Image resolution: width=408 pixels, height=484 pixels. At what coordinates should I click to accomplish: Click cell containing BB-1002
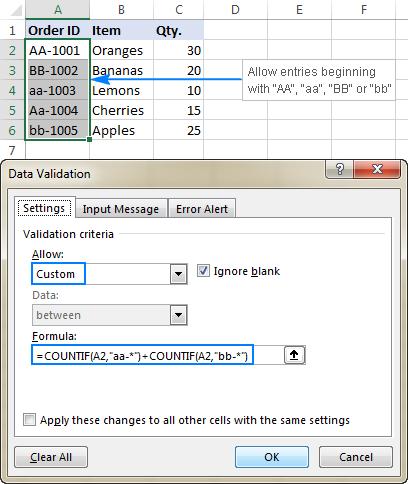point(58,70)
